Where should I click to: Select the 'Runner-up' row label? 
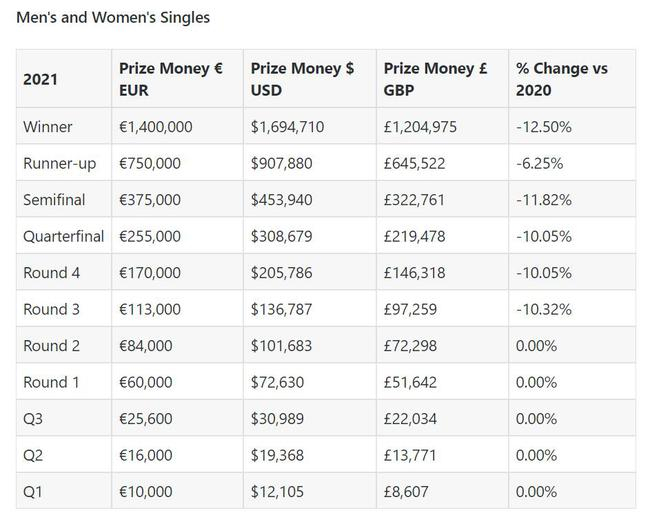tap(59, 163)
